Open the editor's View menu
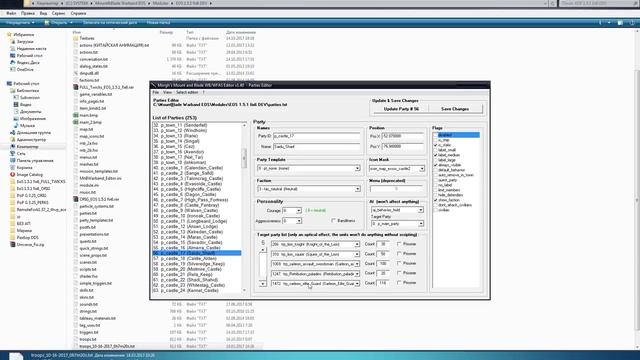Image resolution: width=640 pixels, height=360 pixels. click(167, 93)
